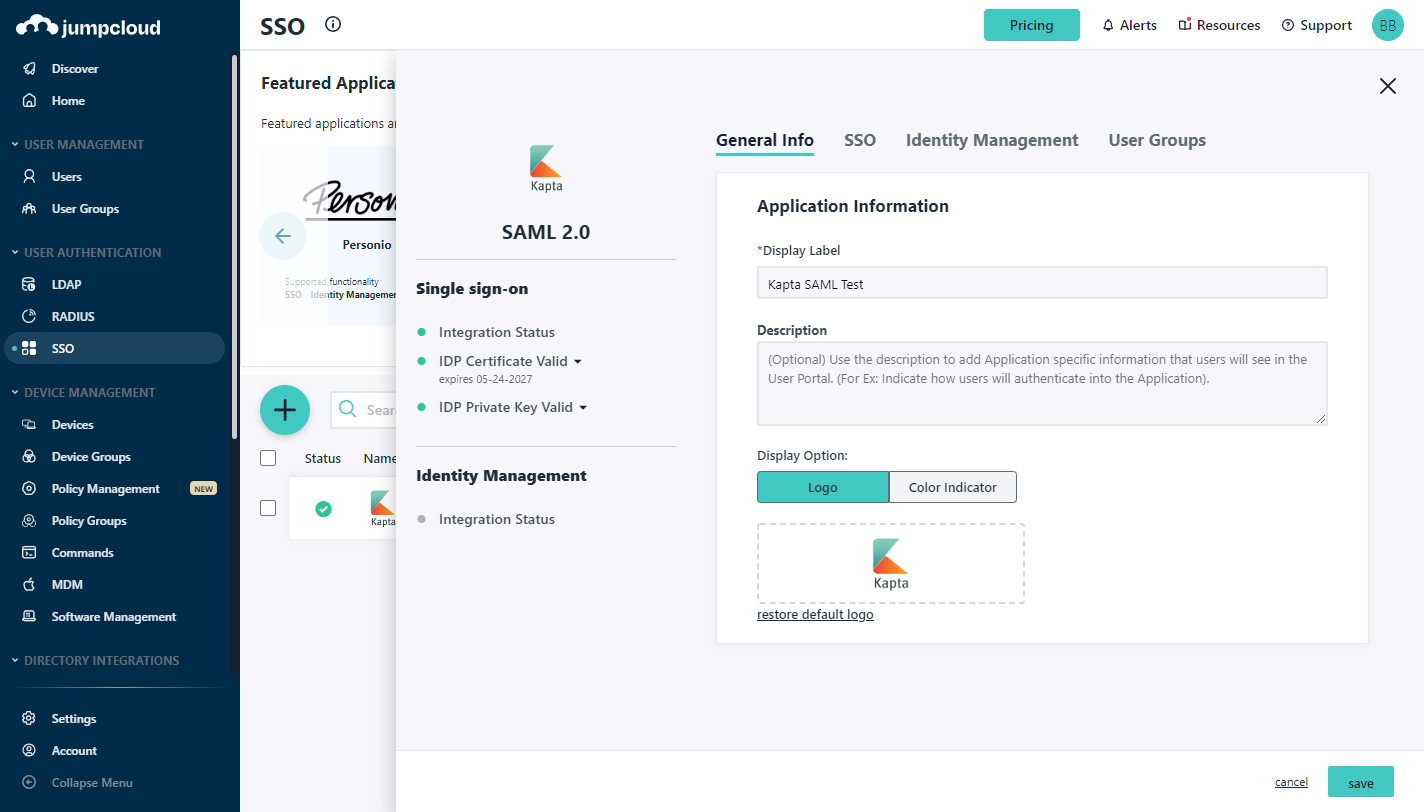Image resolution: width=1424 pixels, height=812 pixels.
Task: Expand the IDP Private Key Valid dropdown
Action: pyautogui.click(x=583, y=407)
